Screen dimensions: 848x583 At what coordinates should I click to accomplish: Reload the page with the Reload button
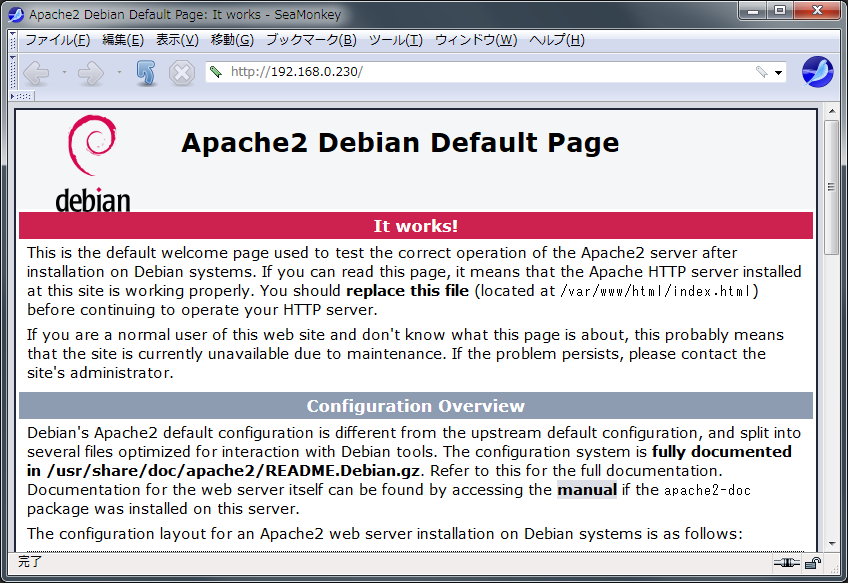(x=145, y=72)
